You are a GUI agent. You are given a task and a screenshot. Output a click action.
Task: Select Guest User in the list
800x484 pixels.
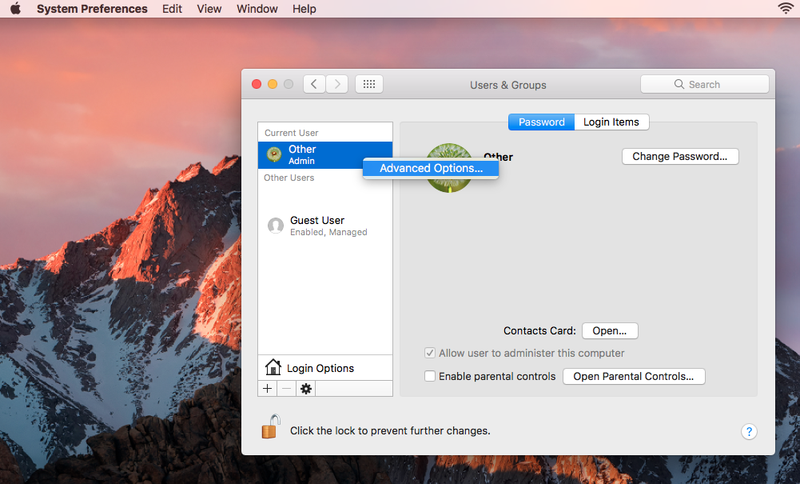325,225
